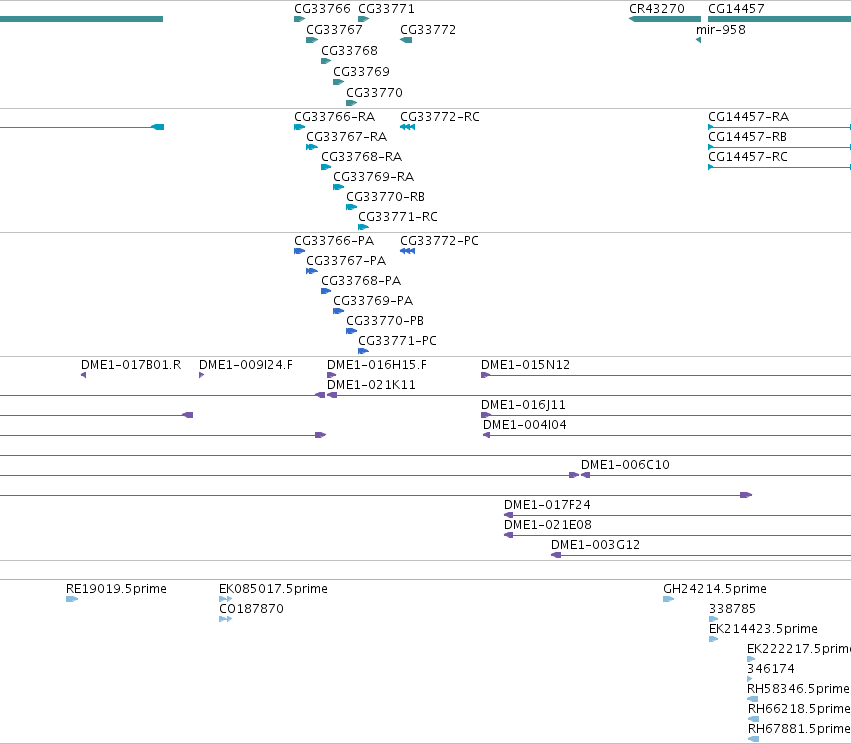Viewport: 851px width, 744px height.
Task: Click transcript CG14457-RB
Action: point(747,137)
